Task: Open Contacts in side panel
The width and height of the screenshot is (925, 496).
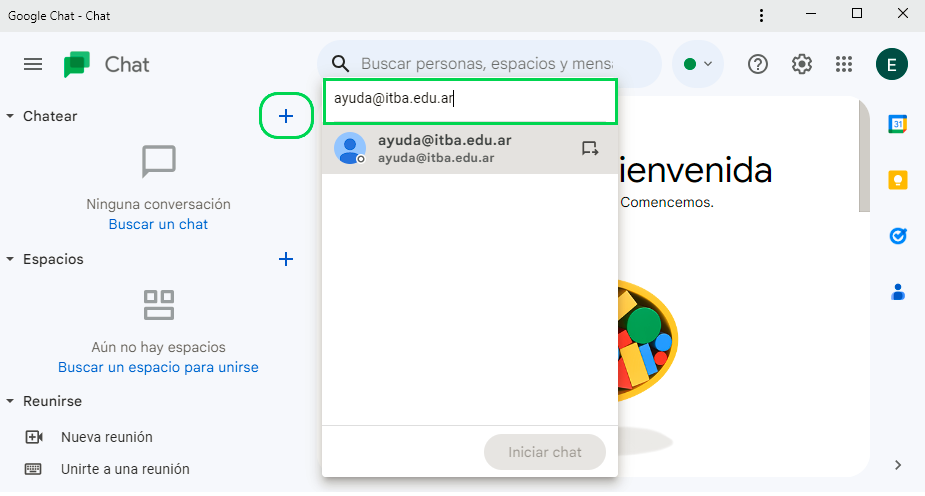Action: [x=898, y=292]
